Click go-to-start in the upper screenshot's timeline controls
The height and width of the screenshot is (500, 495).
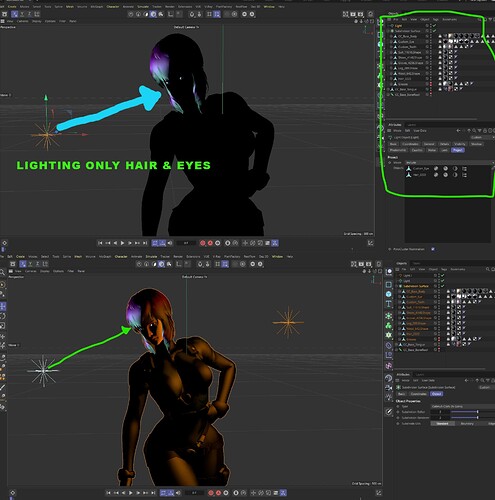(x=100, y=243)
